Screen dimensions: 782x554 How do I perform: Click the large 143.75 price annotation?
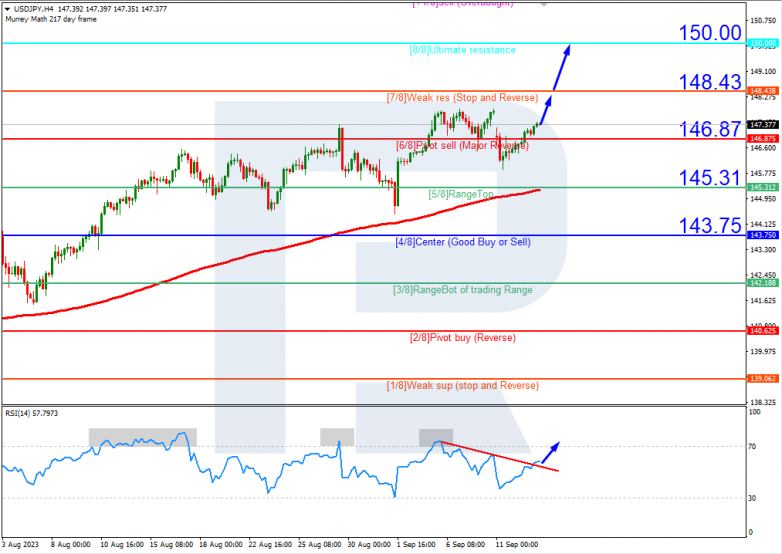(710, 225)
